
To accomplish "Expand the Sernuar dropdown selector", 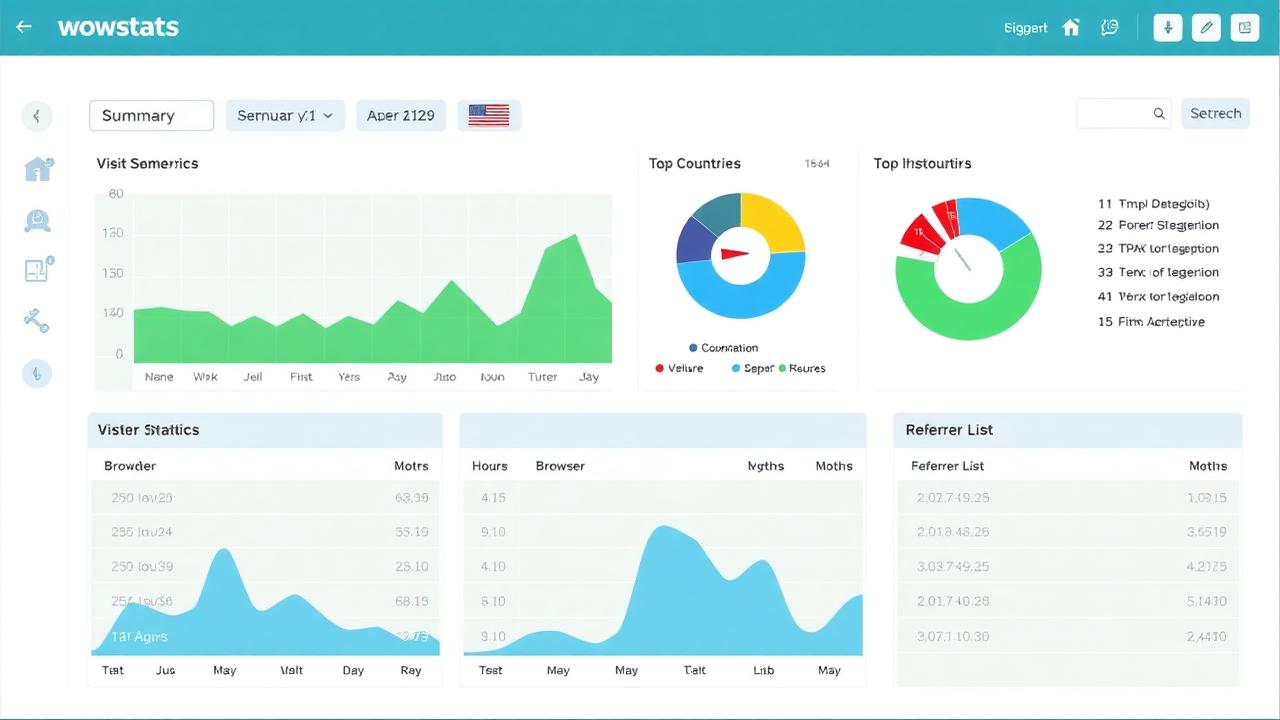I will [x=285, y=115].
